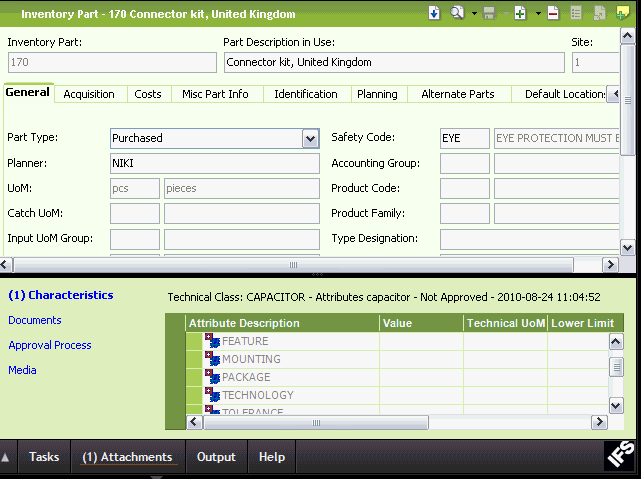Select the MOUNTING attribute text
This screenshot has height=479, width=641.
251,359
